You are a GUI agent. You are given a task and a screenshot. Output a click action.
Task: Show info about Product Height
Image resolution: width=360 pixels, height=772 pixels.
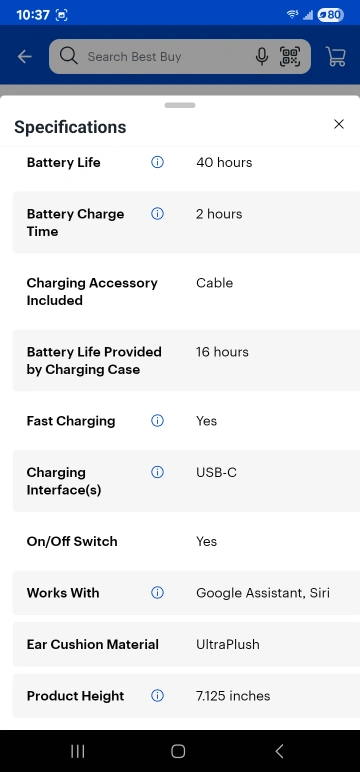tap(157, 696)
